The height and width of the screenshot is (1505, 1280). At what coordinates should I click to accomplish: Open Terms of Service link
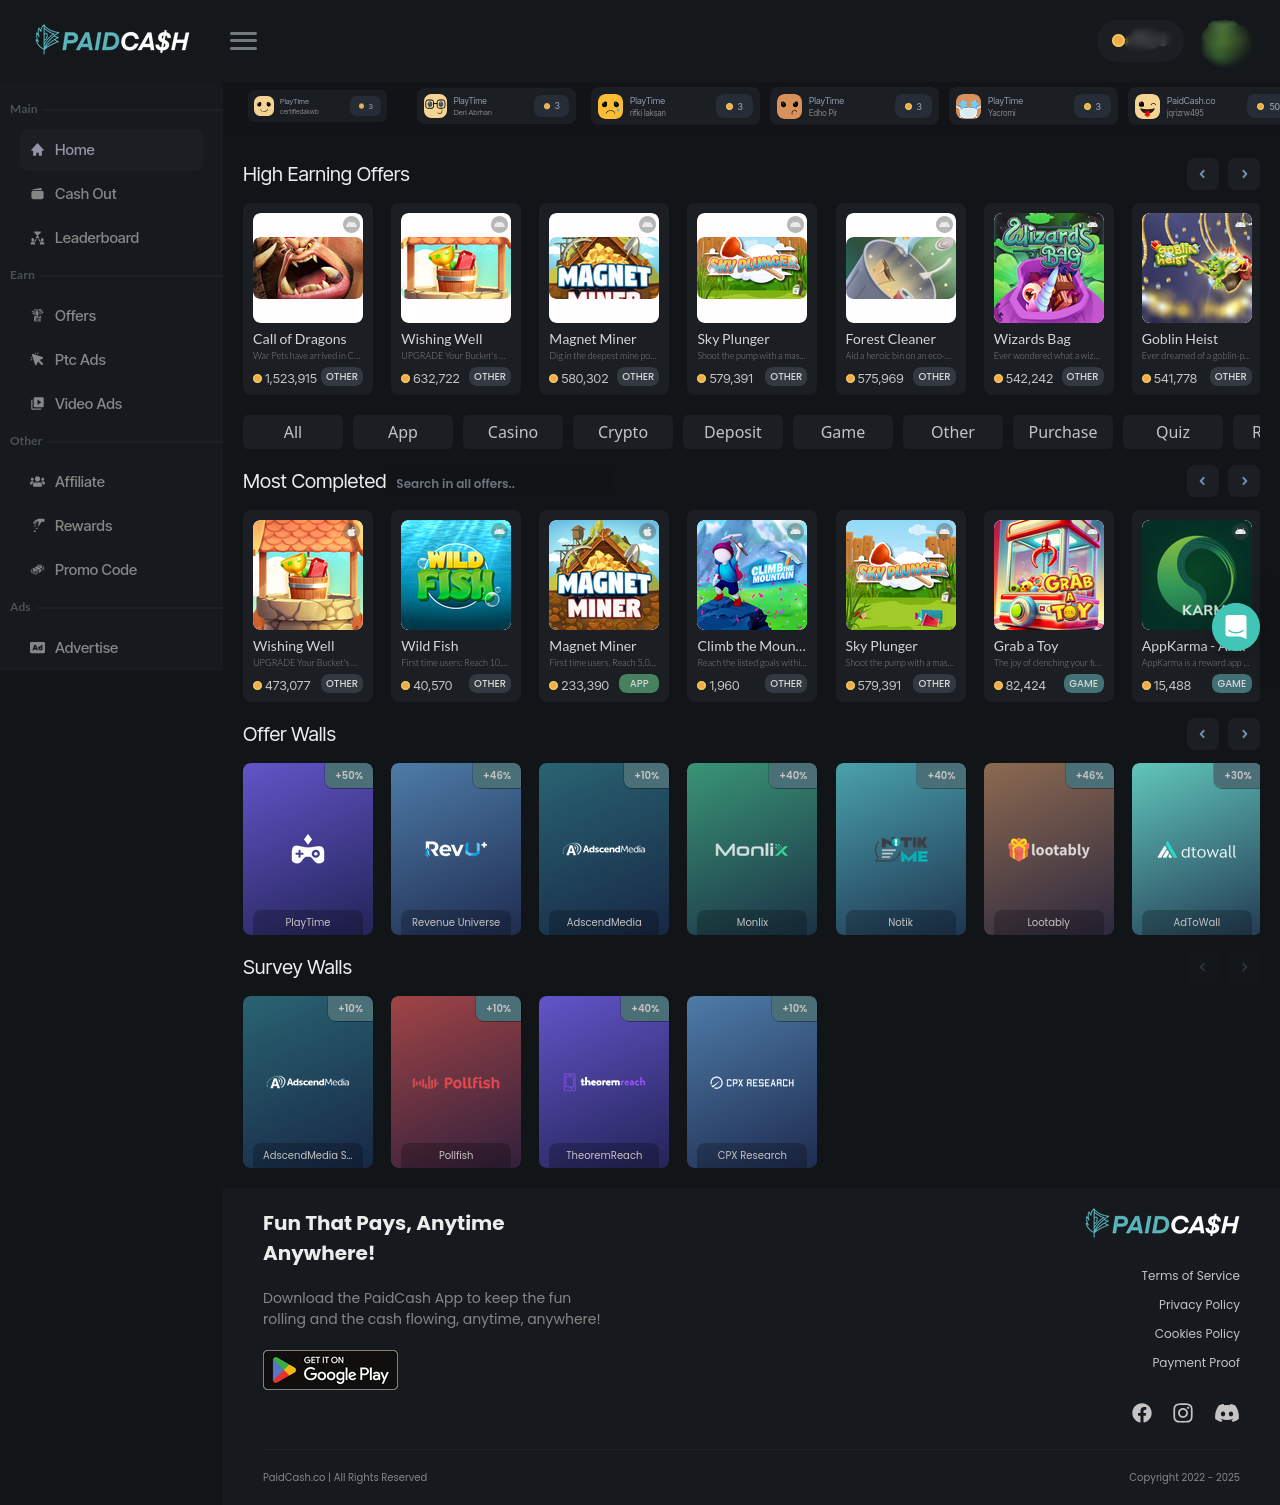pos(1190,1276)
